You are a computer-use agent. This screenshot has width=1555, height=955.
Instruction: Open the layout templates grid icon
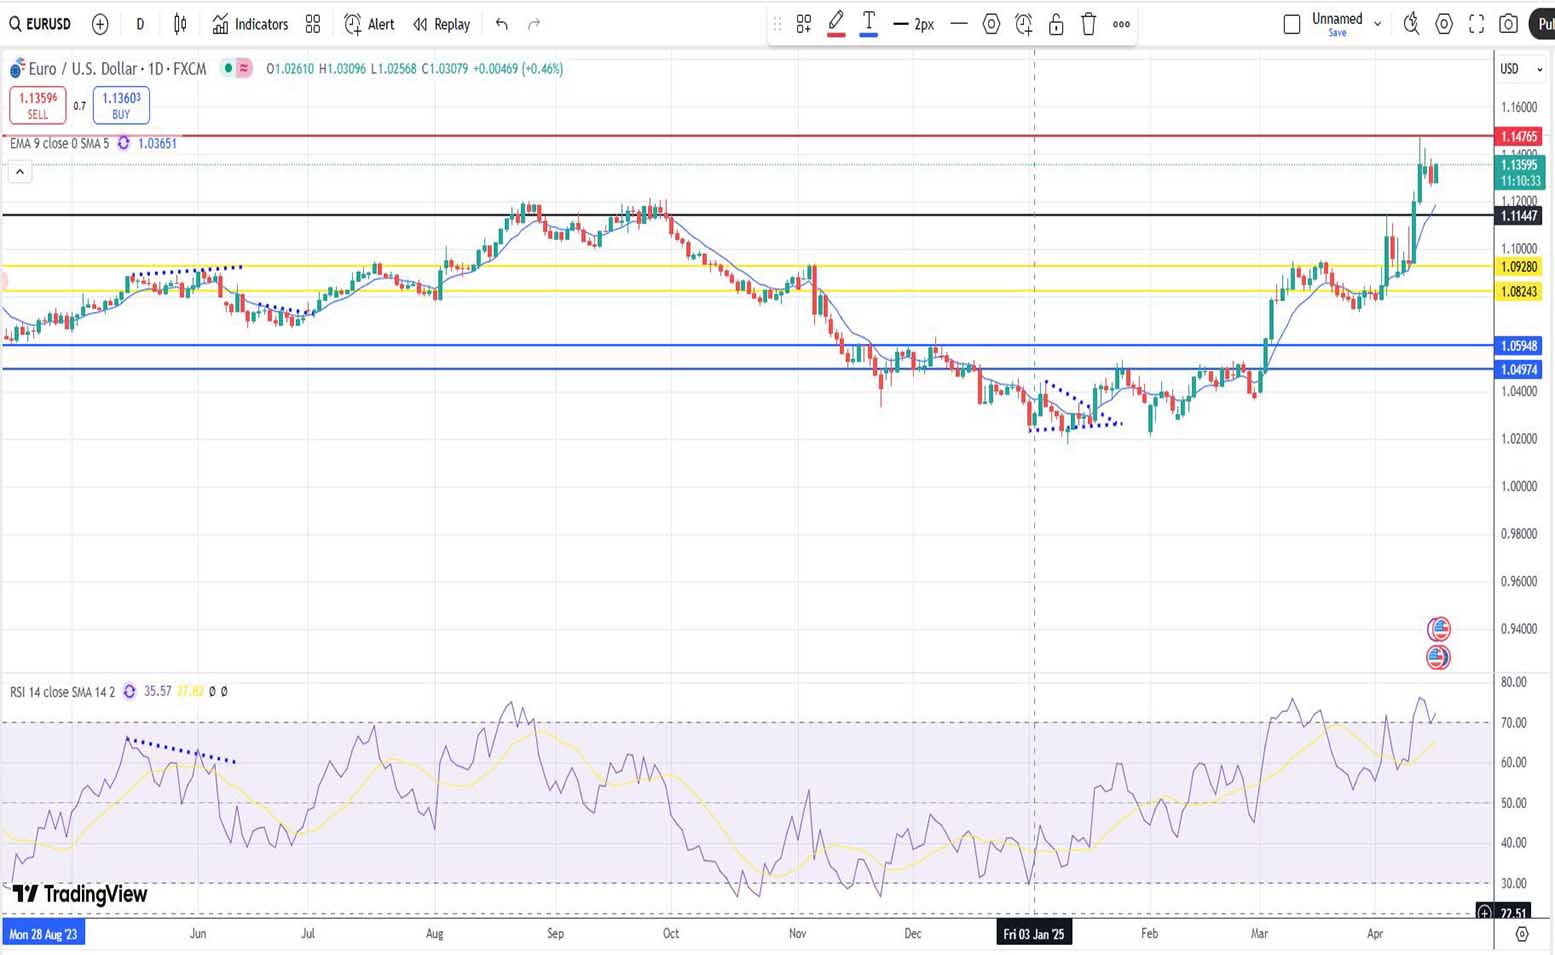[x=313, y=24]
